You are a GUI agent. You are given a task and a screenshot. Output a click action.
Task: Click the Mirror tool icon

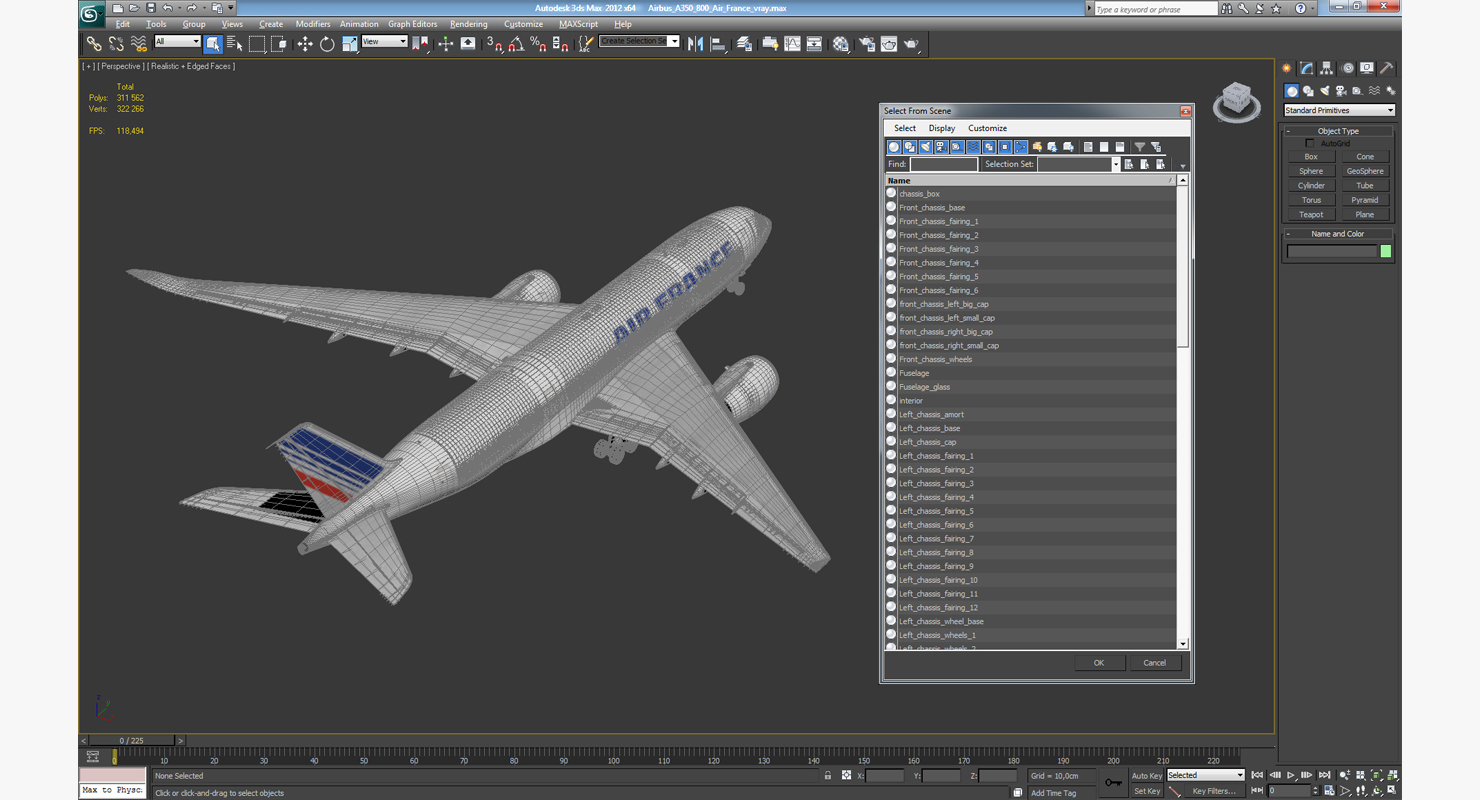pos(696,43)
